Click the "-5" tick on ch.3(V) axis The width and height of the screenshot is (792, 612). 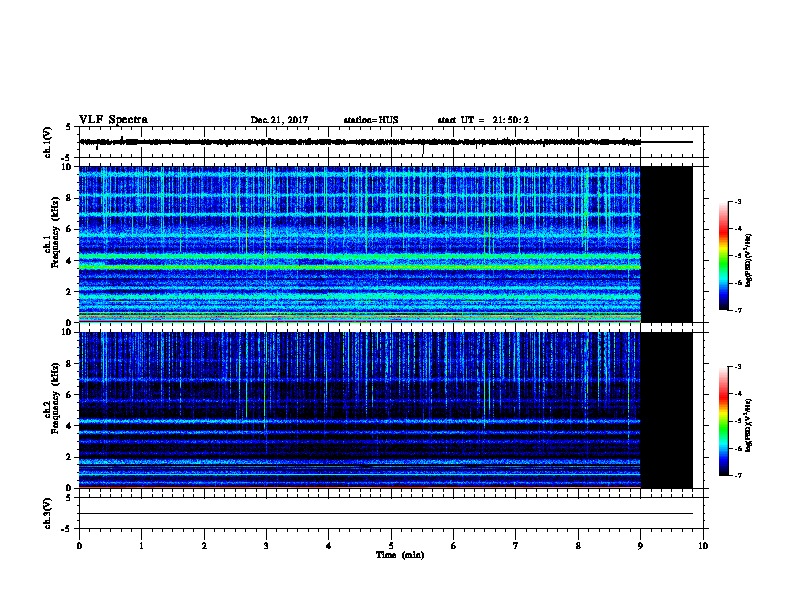[67, 529]
